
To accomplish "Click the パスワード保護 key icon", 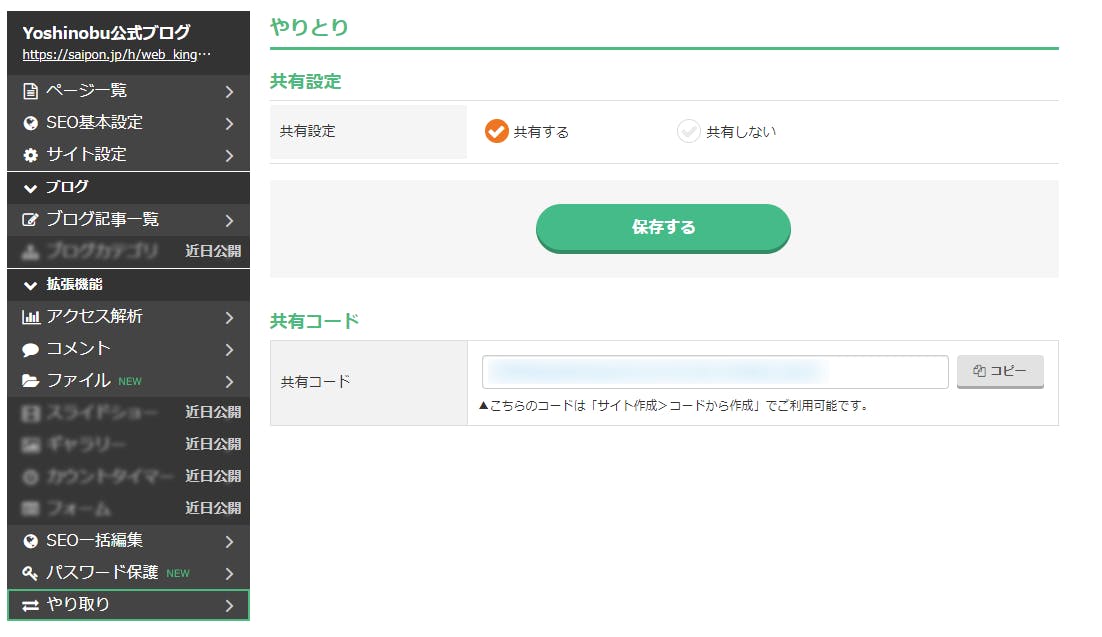I will (x=30, y=573).
